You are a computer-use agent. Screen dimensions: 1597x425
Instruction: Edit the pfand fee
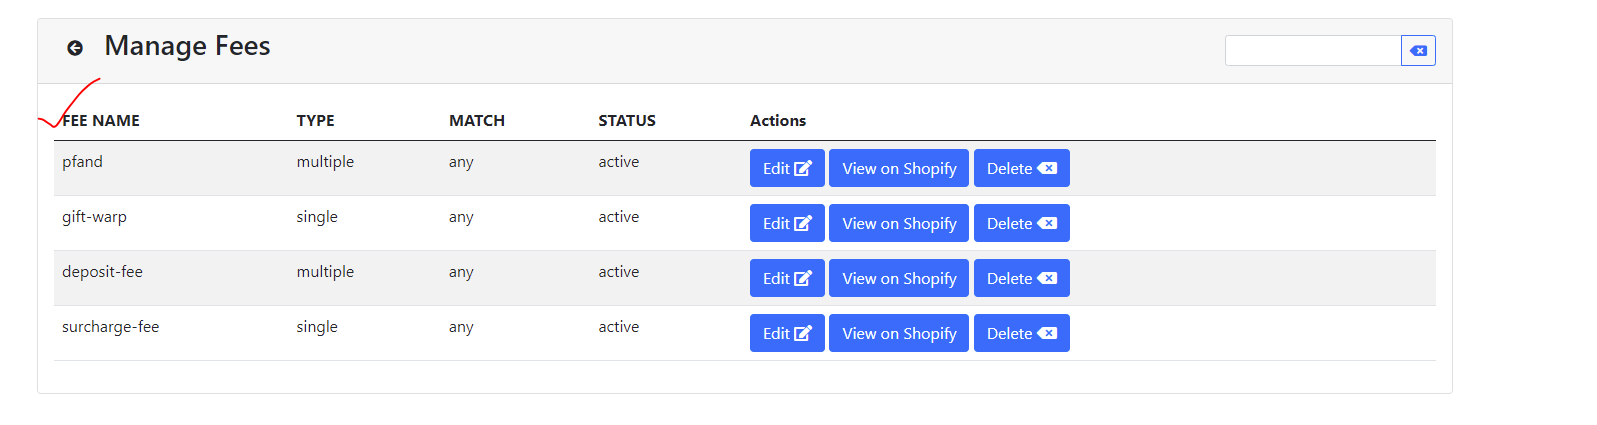coord(787,168)
